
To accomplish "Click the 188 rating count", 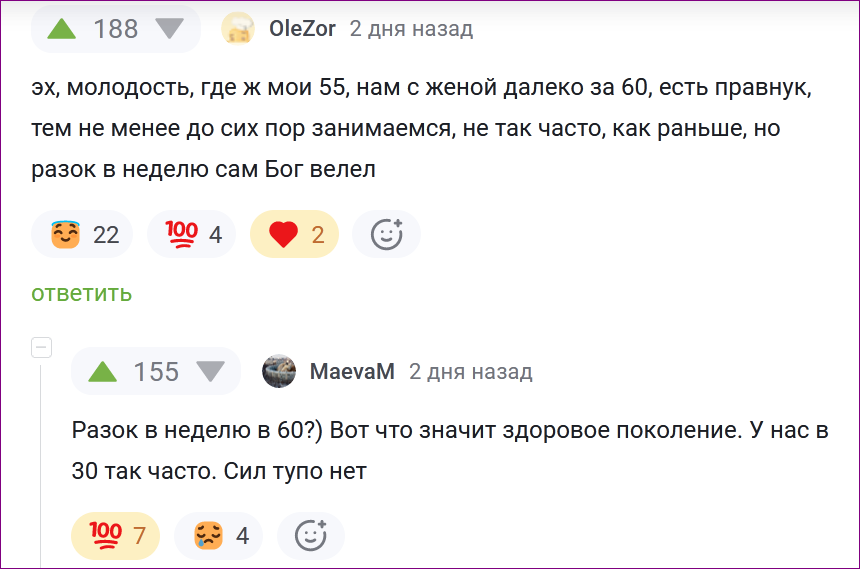I will click(x=116, y=29).
